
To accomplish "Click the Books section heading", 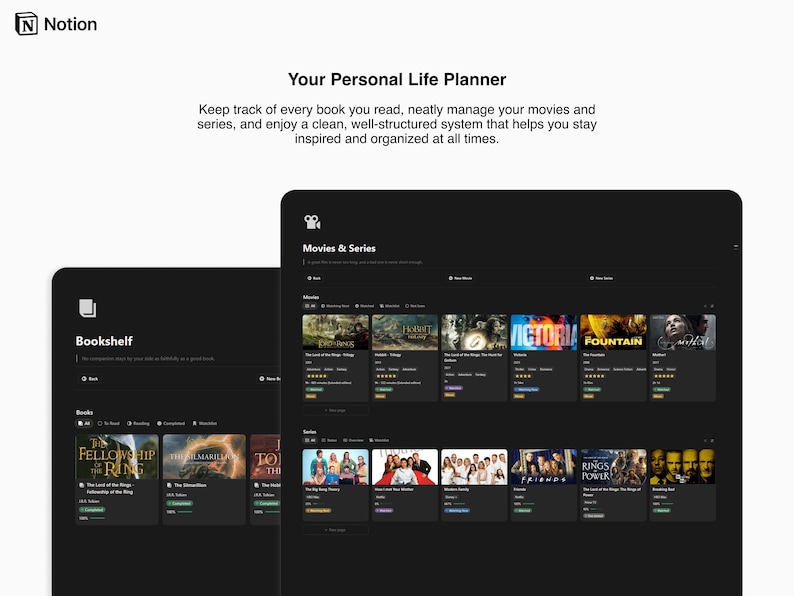I will pos(84,412).
